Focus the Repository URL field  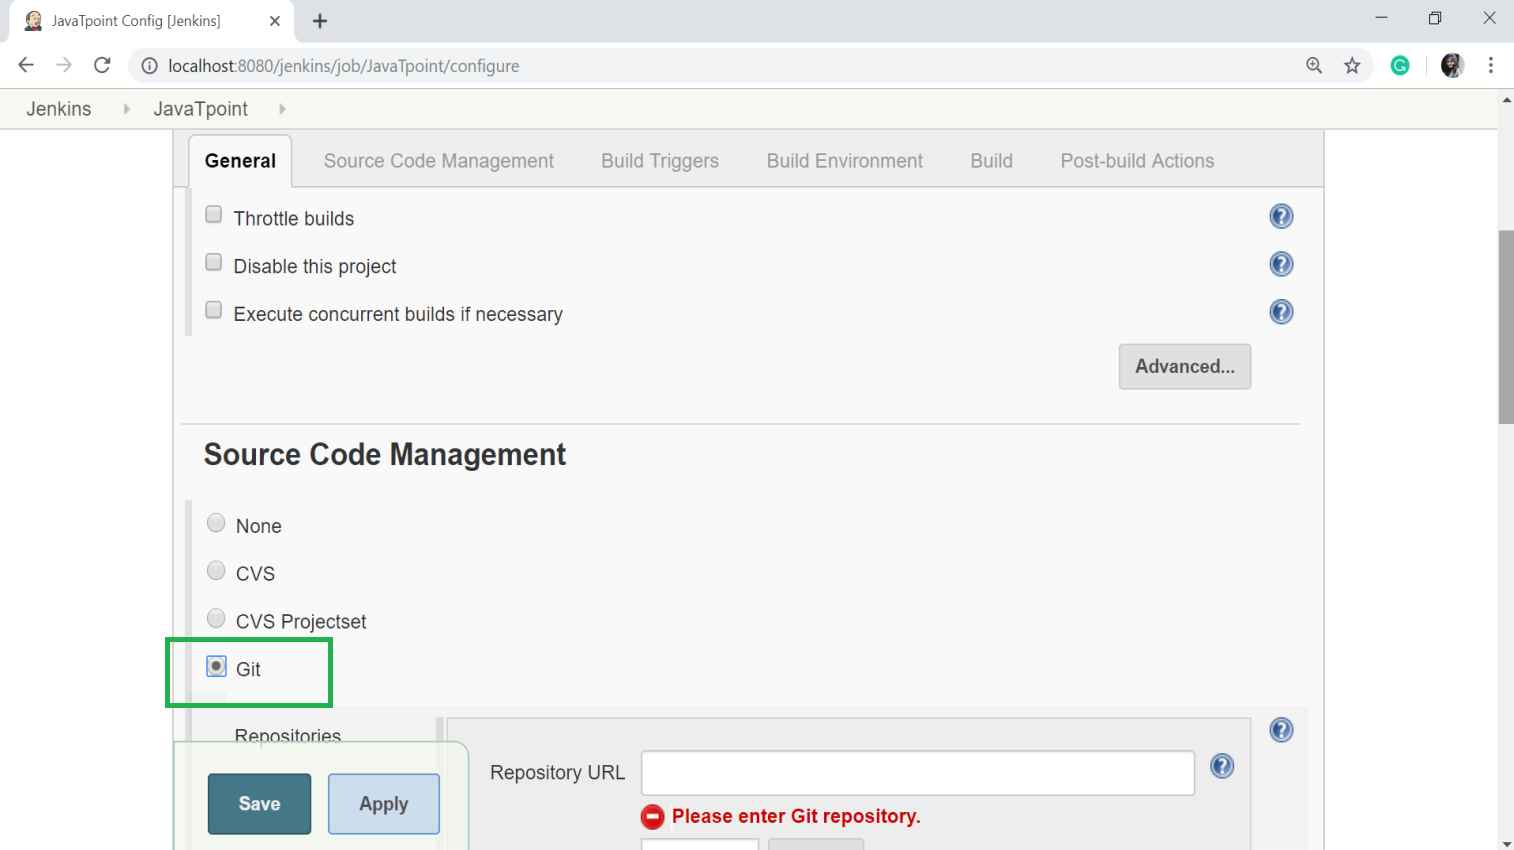[x=918, y=773]
